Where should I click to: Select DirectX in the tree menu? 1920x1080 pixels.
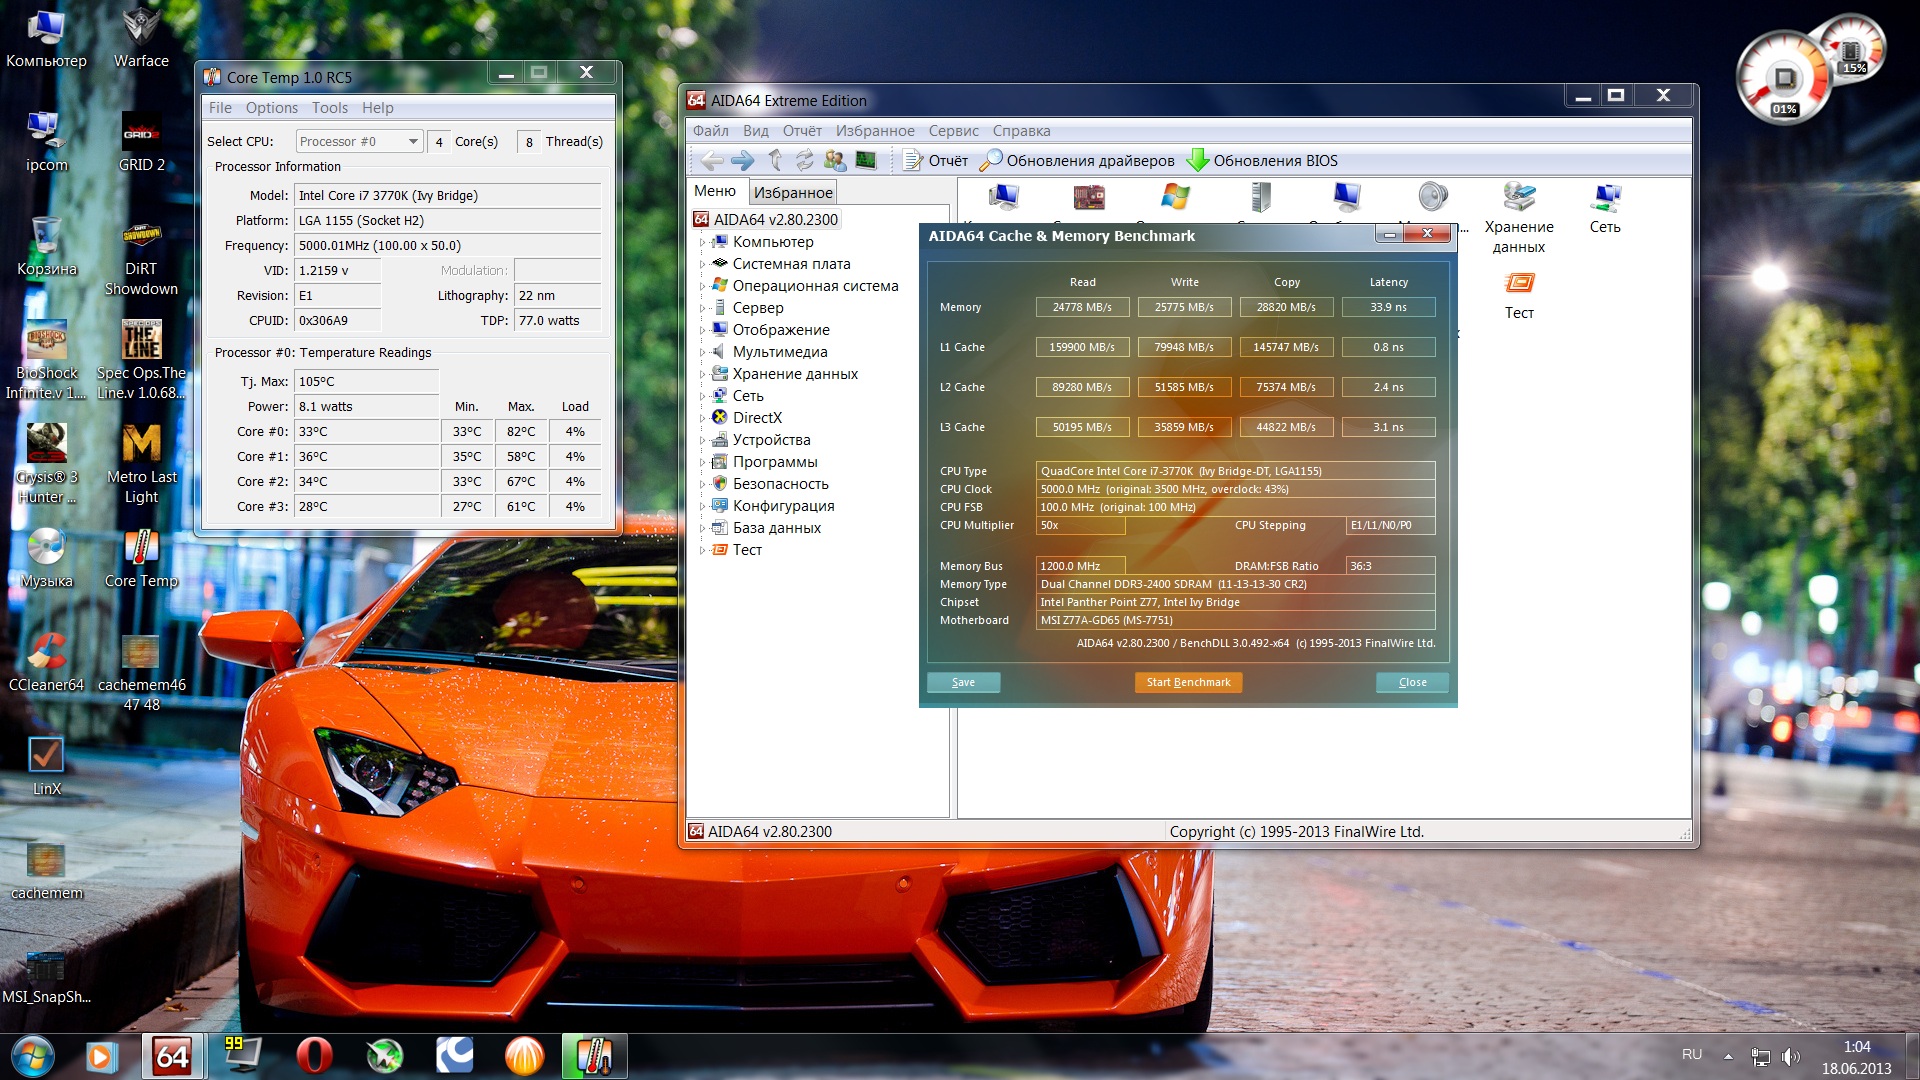pyautogui.click(x=757, y=418)
